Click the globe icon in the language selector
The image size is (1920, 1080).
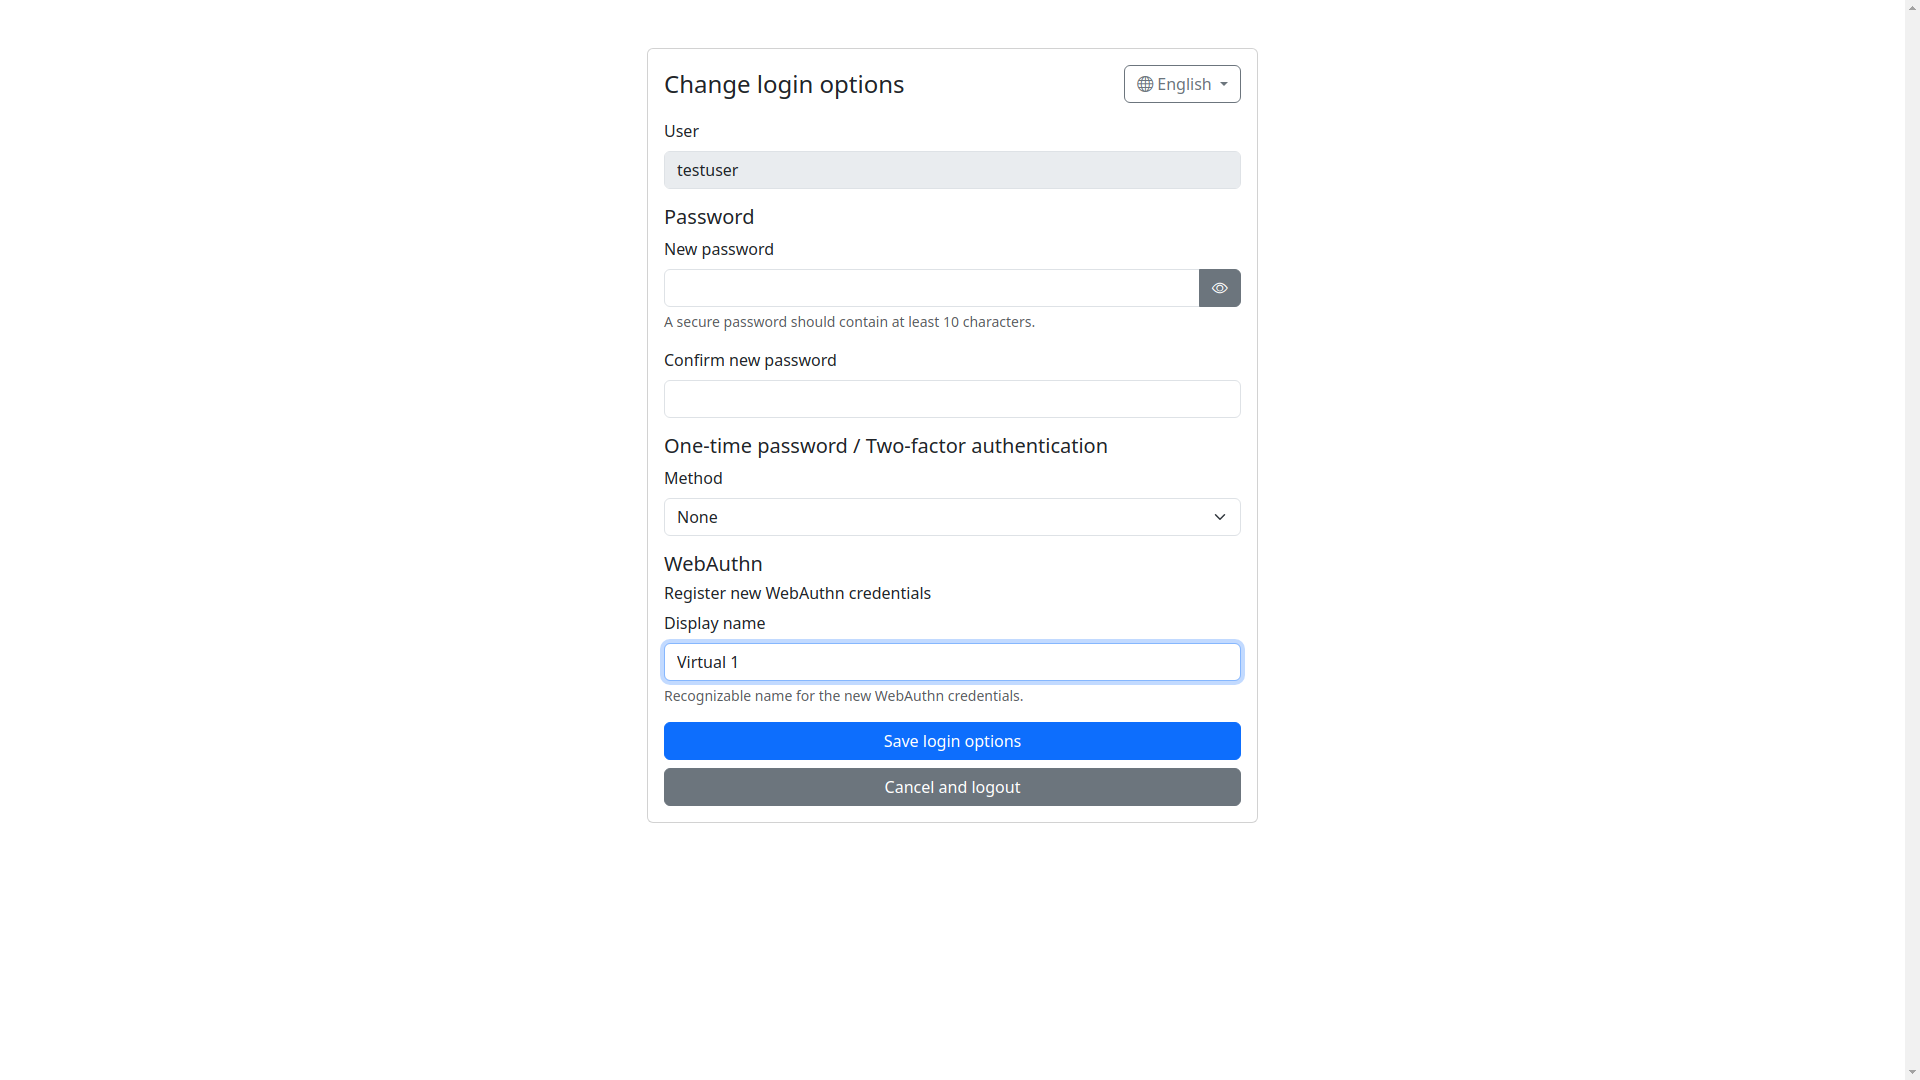[x=1145, y=84]
